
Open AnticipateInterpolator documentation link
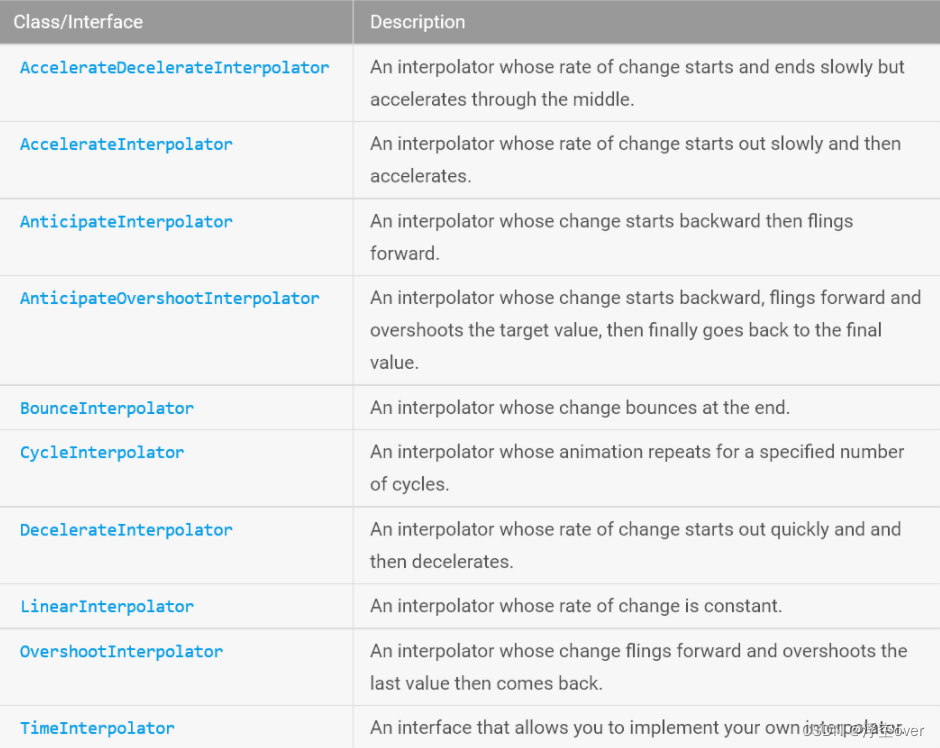pos(126,221)
